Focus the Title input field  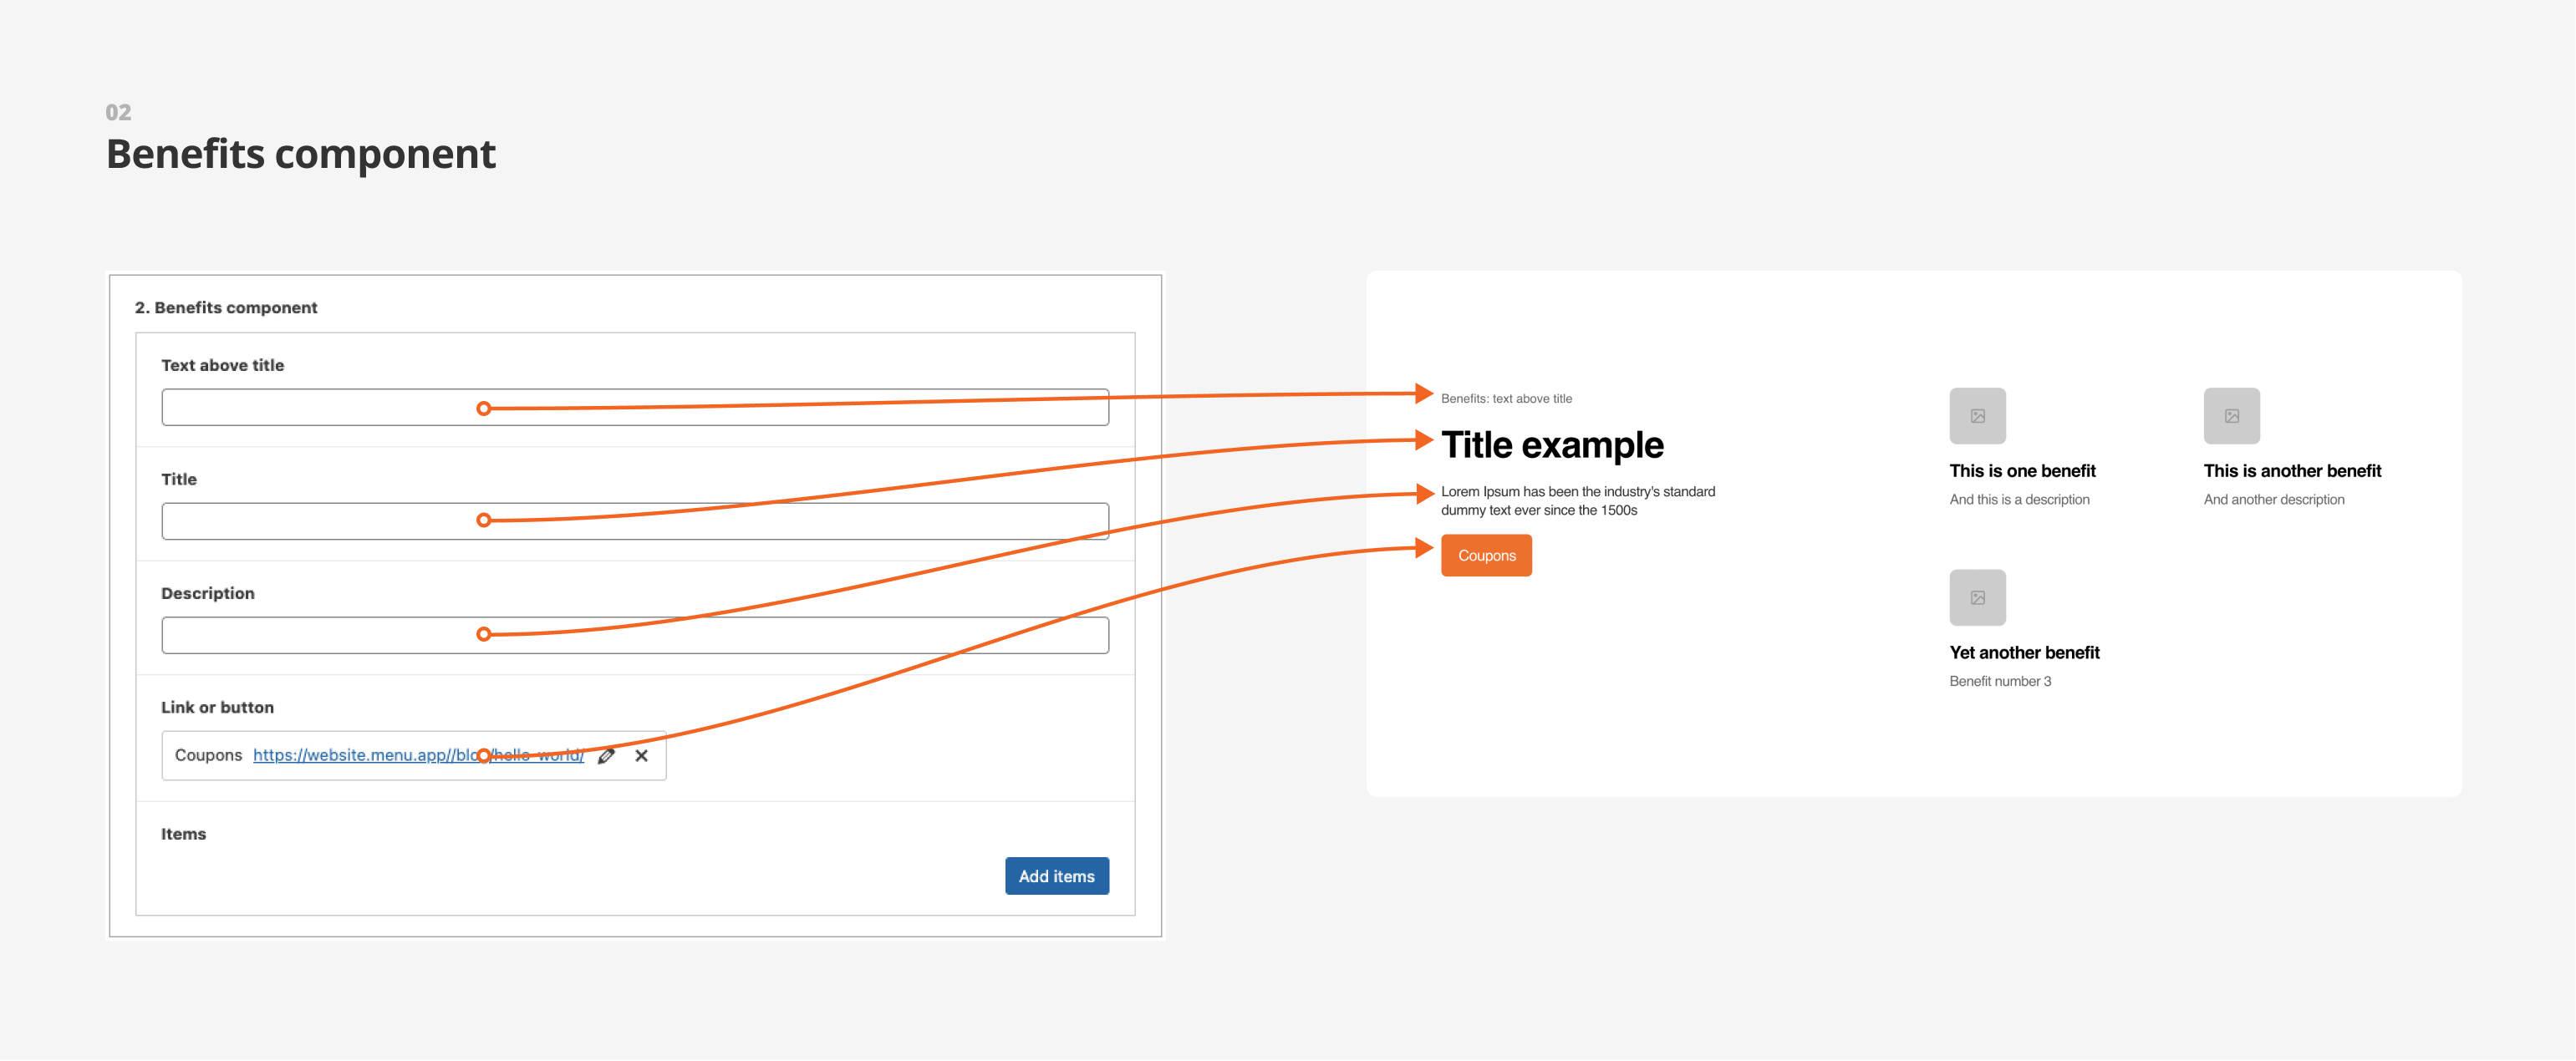635,522
